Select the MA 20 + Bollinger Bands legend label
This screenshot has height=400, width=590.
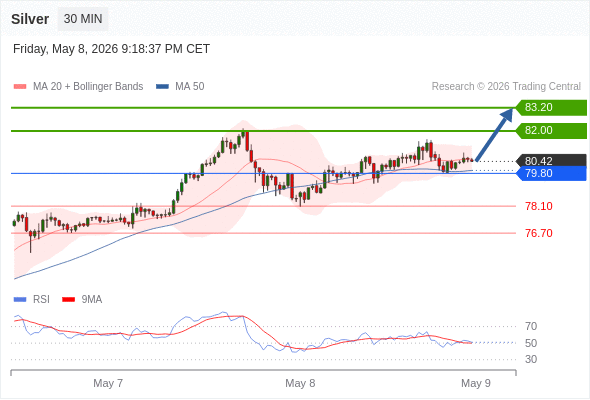[x=88, y=87]
